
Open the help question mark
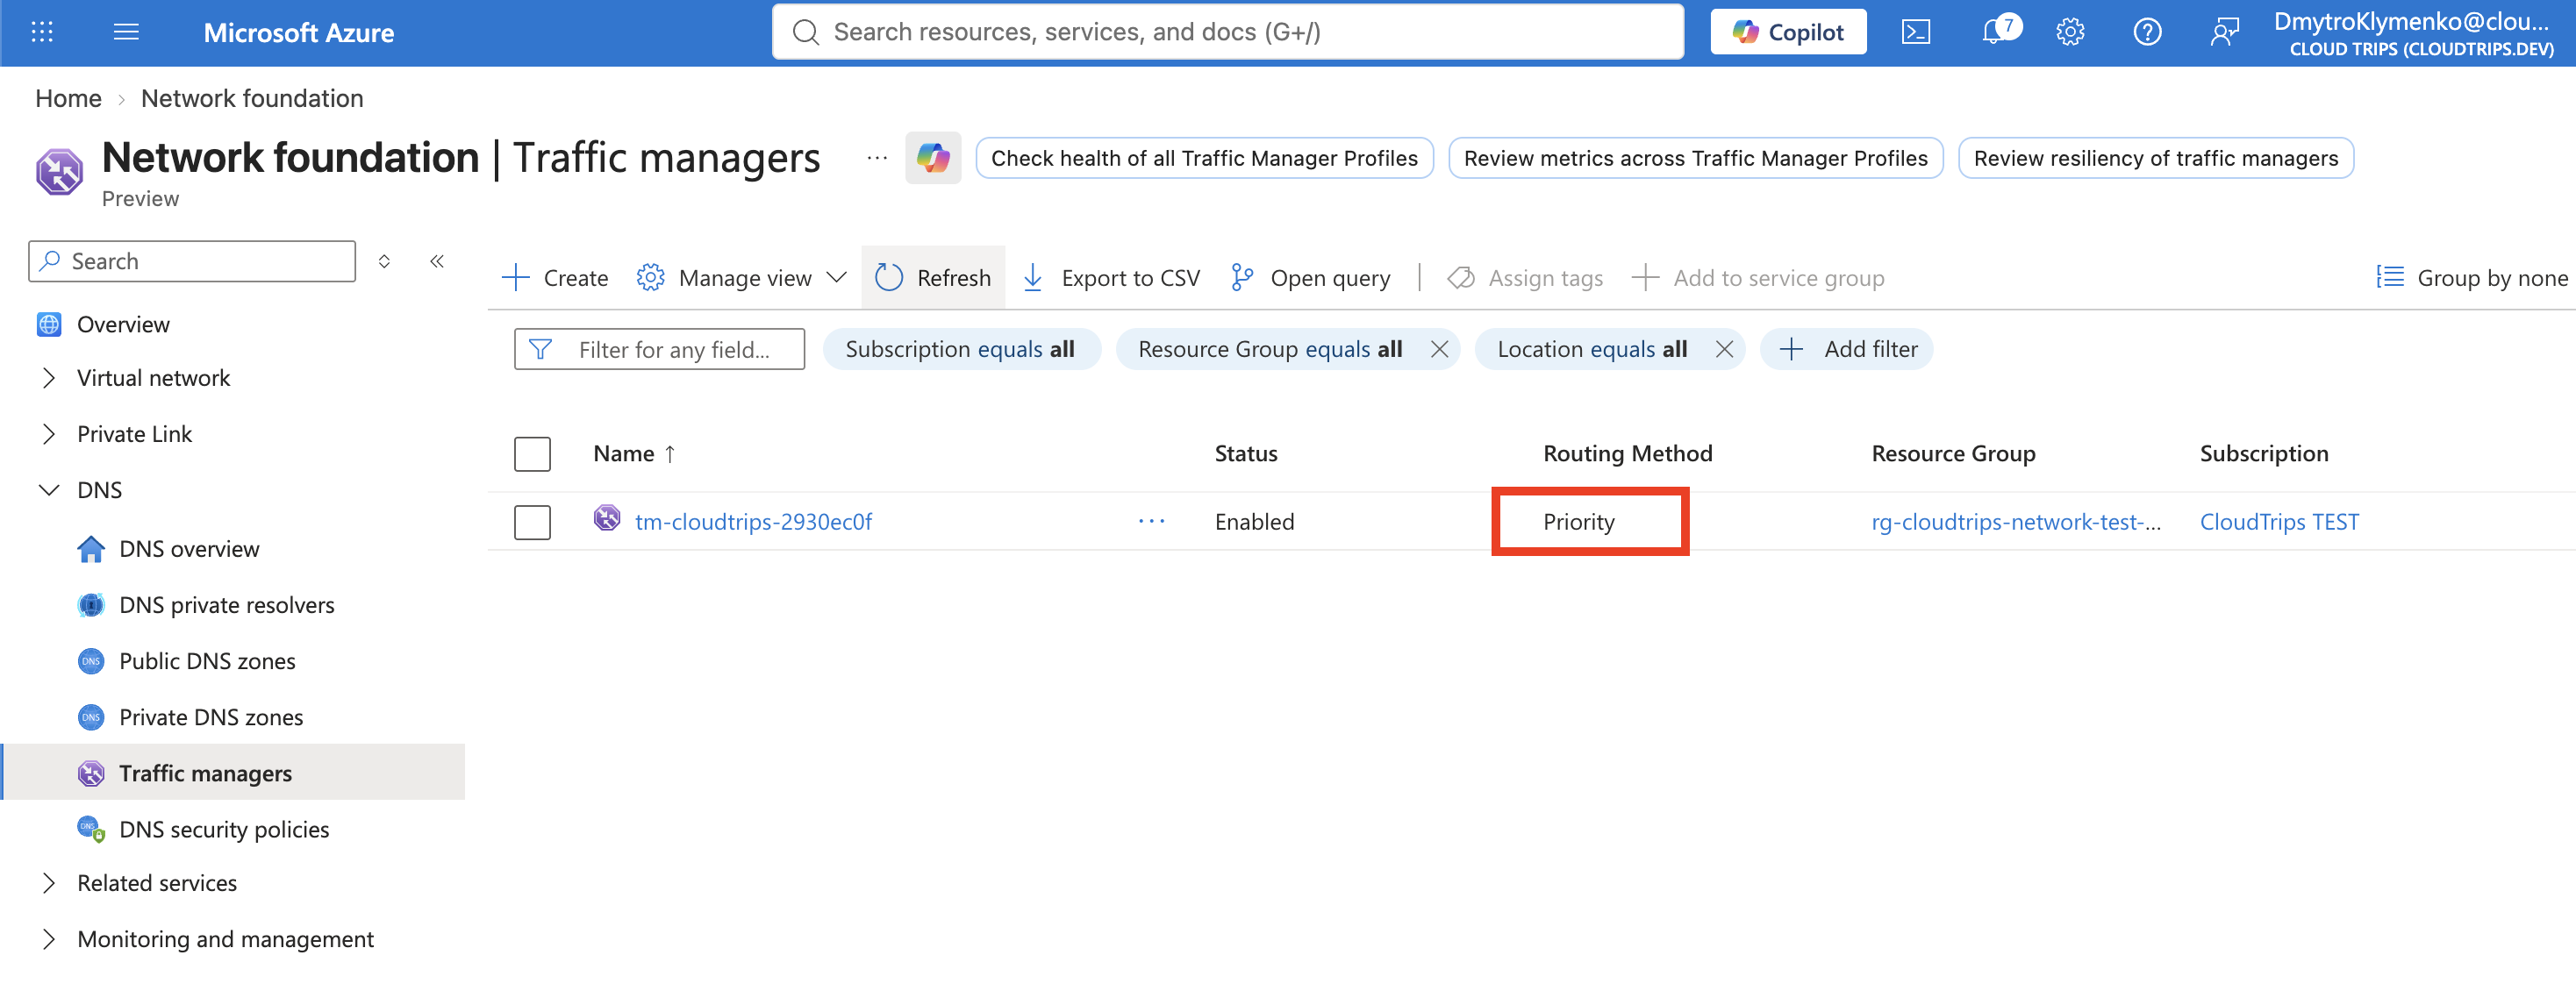coord(2147,32)
